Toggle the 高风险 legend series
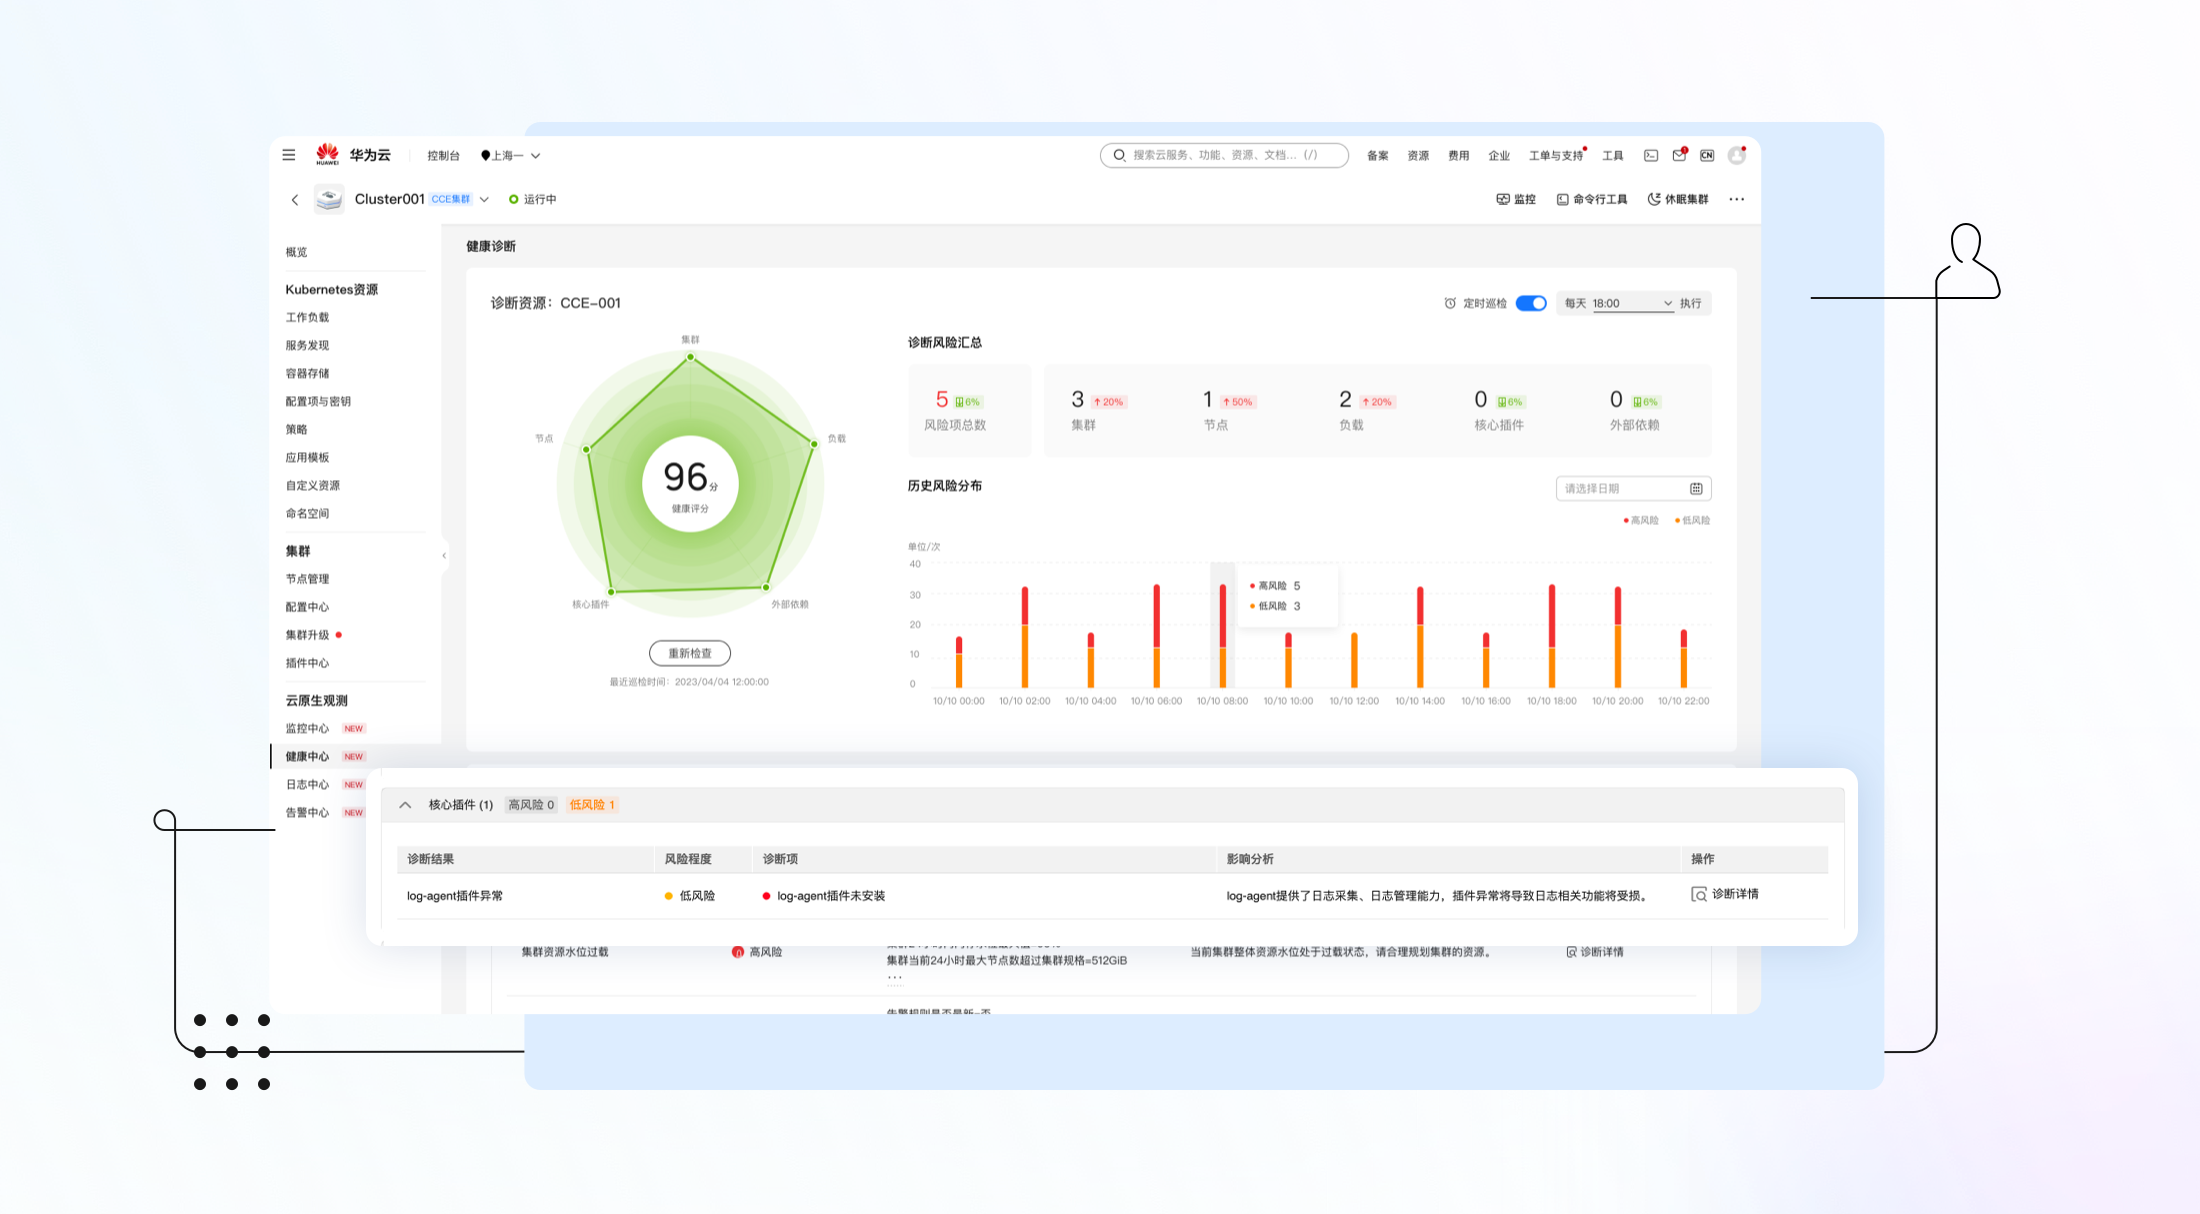2200x1214 pixels. coord(1641,520)
